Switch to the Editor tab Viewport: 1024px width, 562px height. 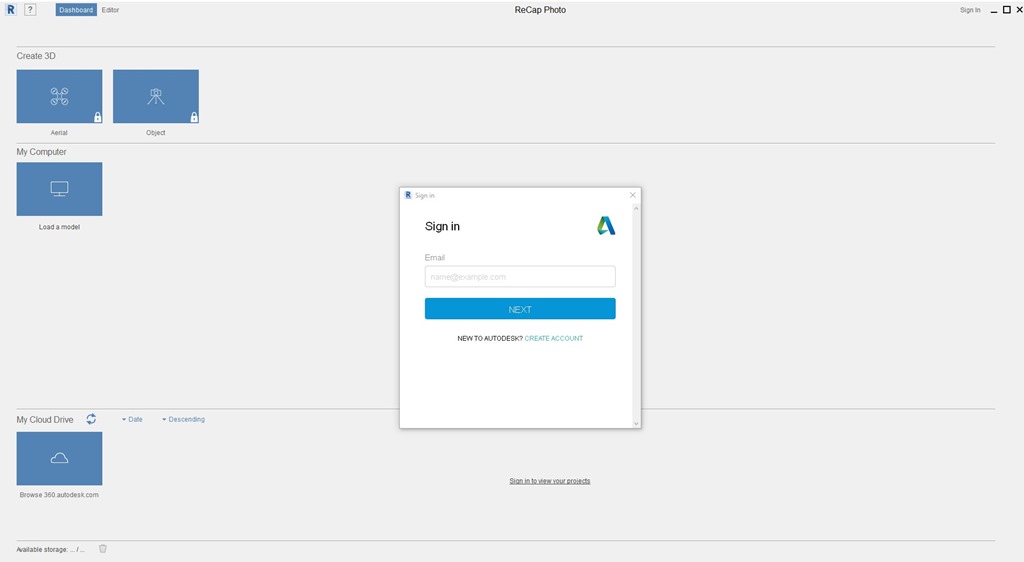(110, 10)
